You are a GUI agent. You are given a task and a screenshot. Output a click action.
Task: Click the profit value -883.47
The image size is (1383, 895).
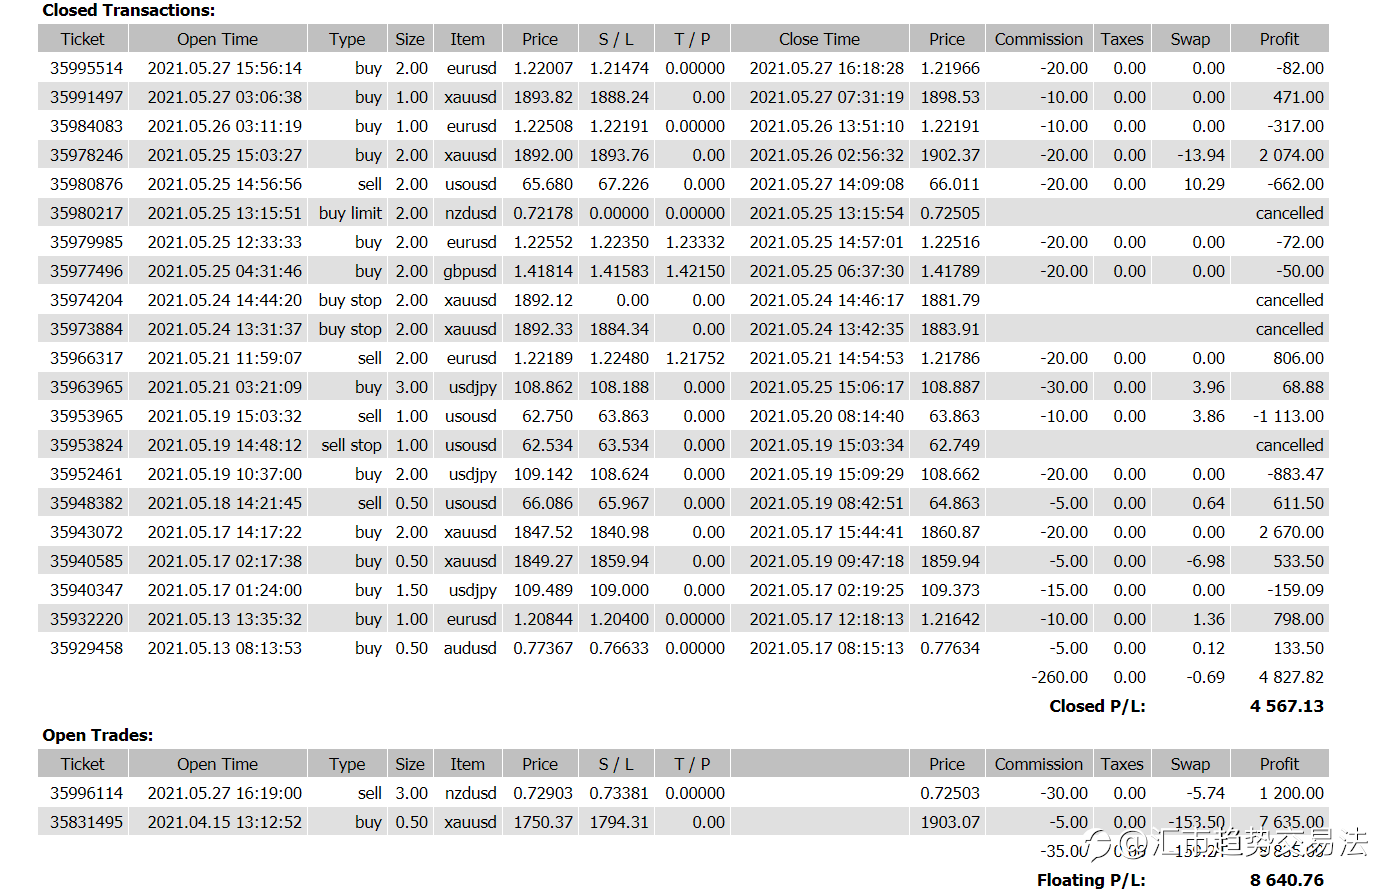coord(1295,474)
